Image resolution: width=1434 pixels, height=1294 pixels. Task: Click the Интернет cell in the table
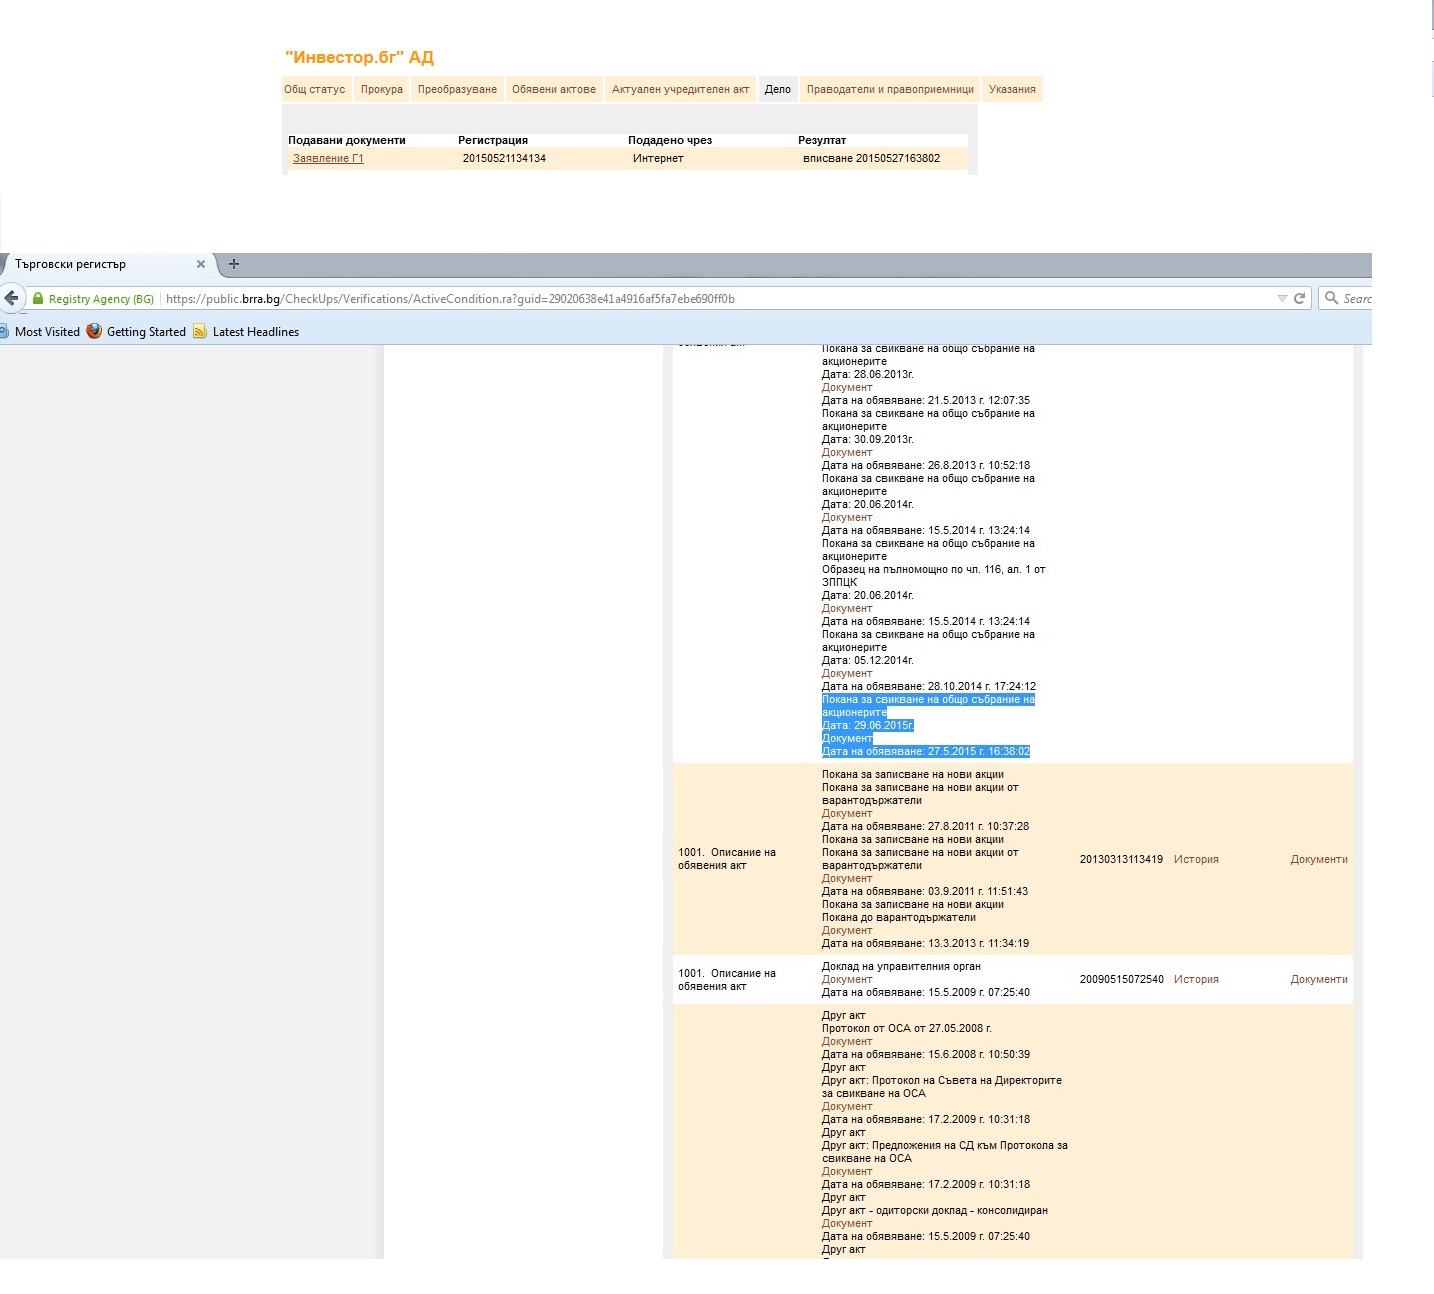click(x=658, y=158)
